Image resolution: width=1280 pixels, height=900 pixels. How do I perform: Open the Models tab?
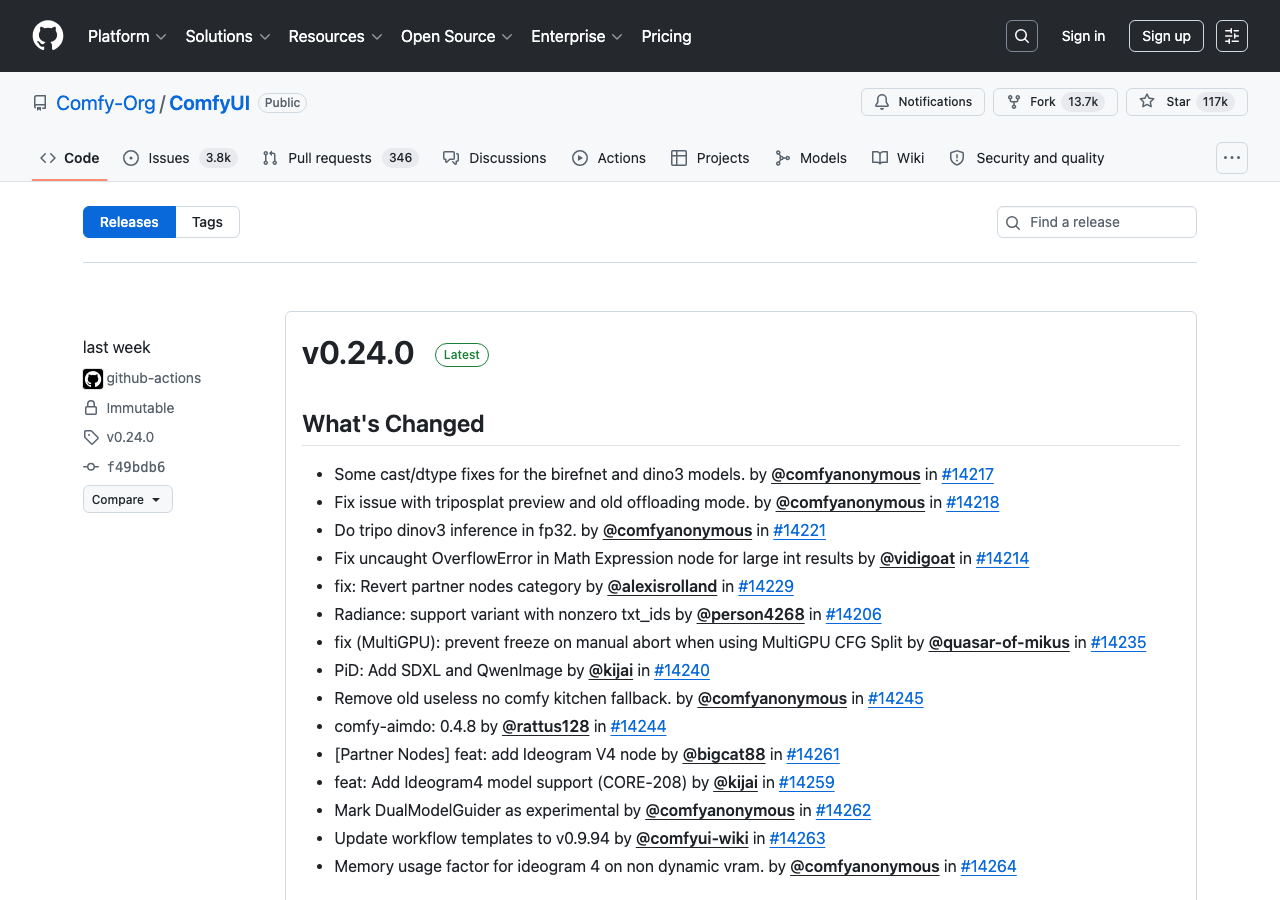pos(811,158)
